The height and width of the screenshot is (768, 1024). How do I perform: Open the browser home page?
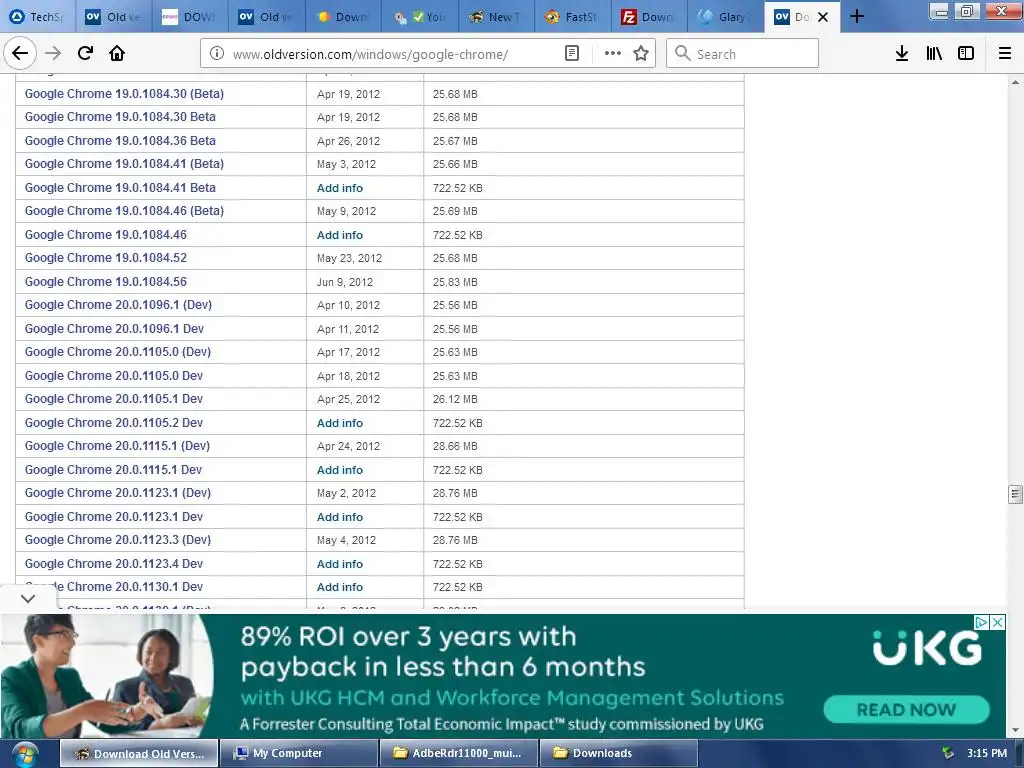[x=117, y=53]
